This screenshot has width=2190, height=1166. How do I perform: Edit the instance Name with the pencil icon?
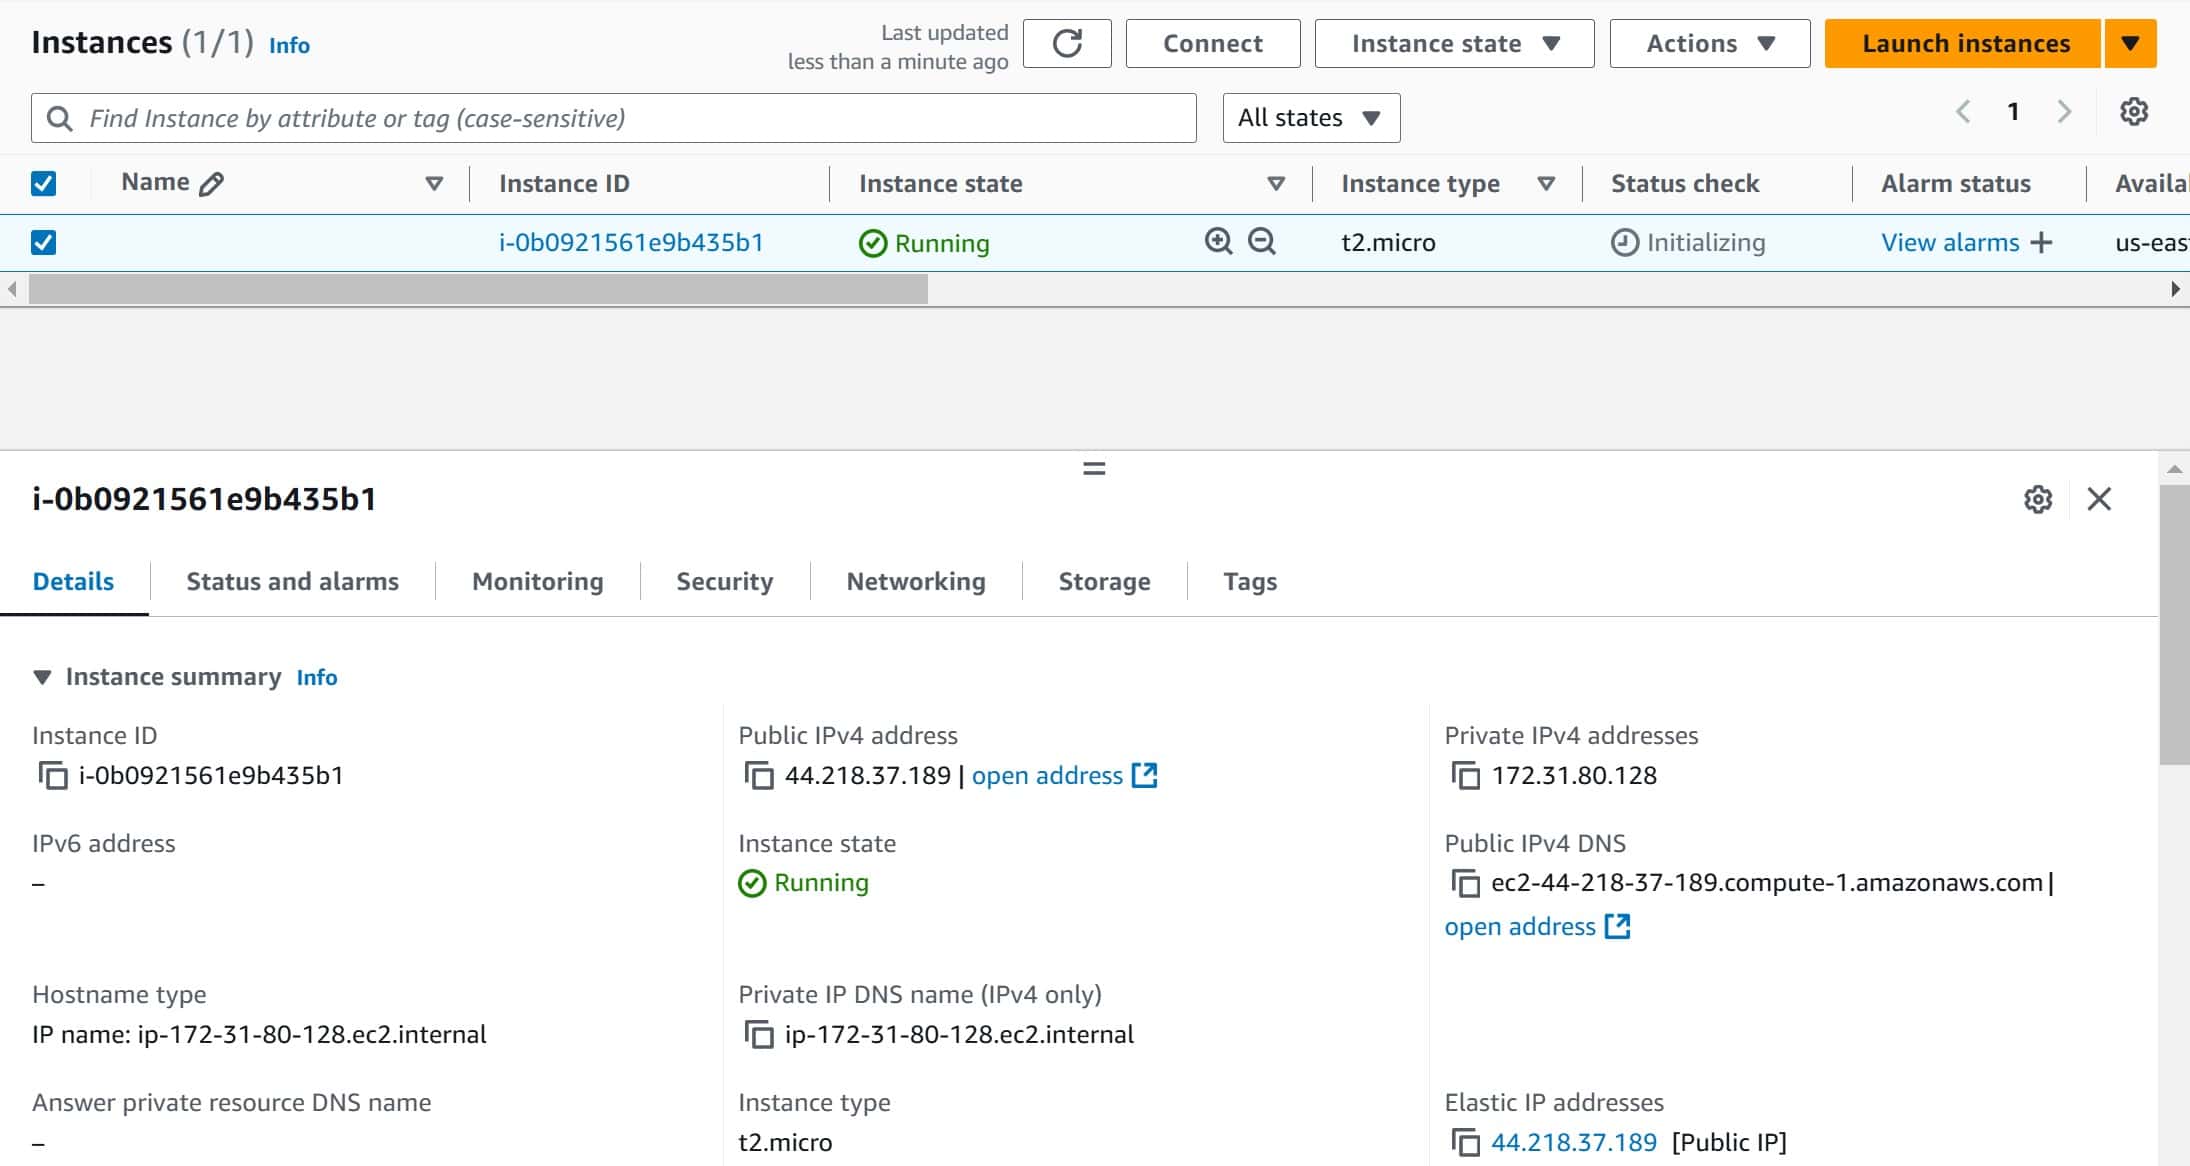(x=211, y=182)
